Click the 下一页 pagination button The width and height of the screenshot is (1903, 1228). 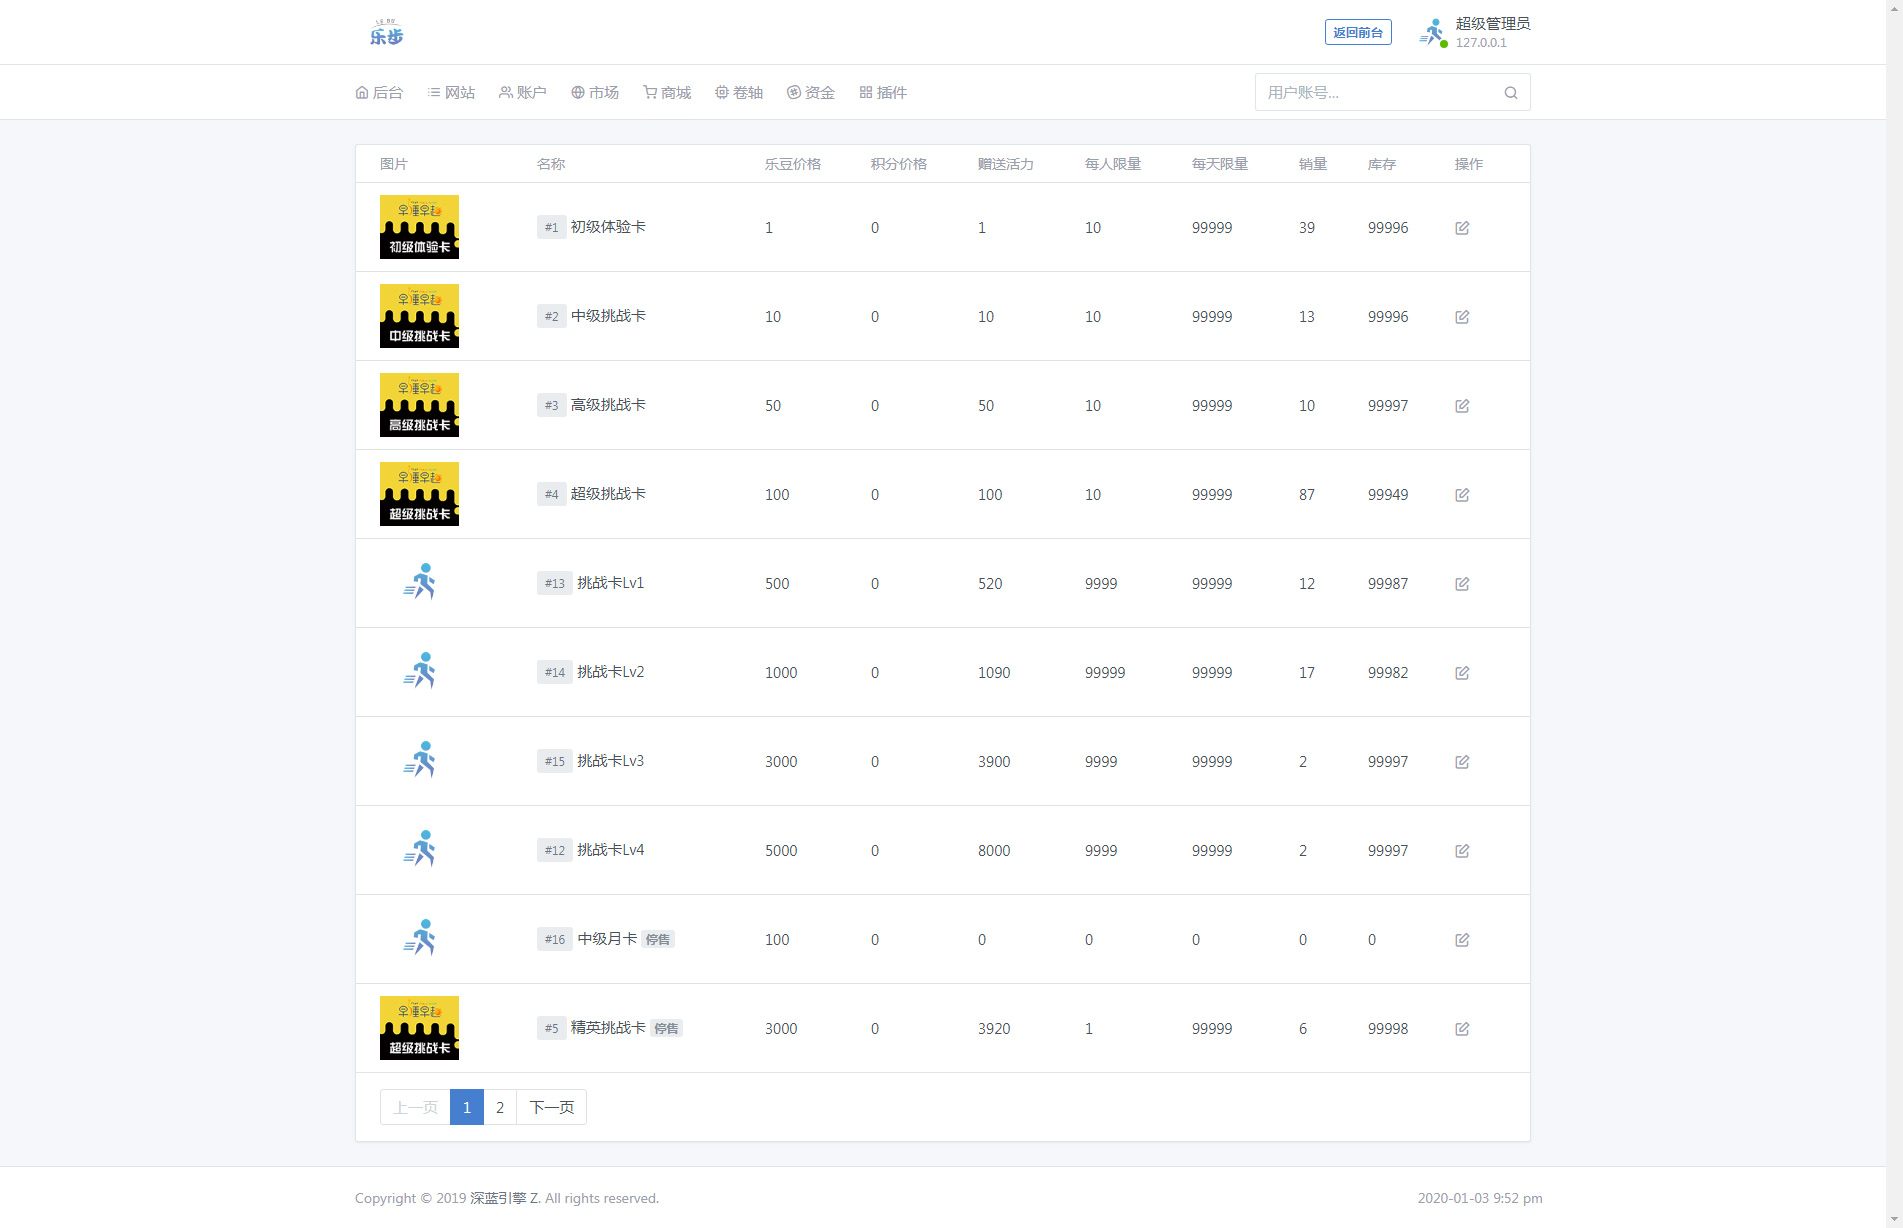point(551,1107)
